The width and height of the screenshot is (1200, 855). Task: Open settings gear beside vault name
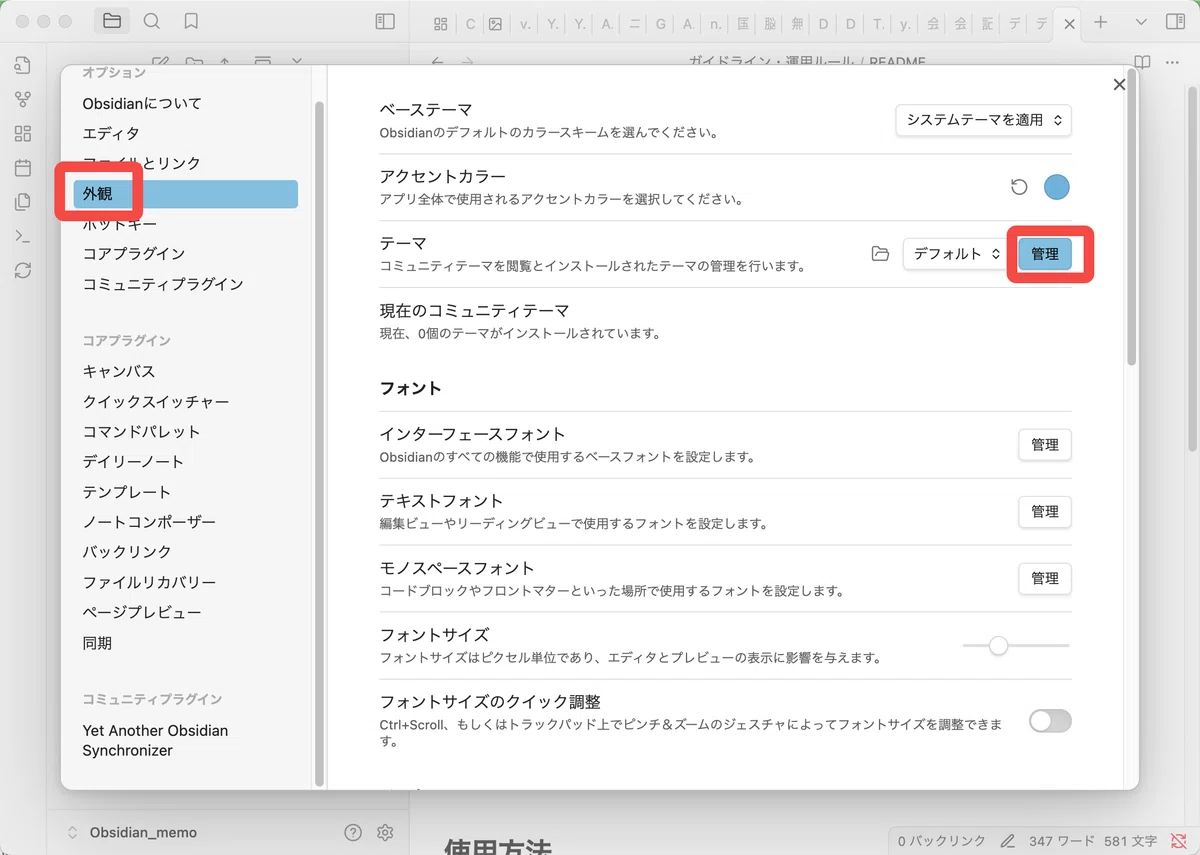pos(386,832)
